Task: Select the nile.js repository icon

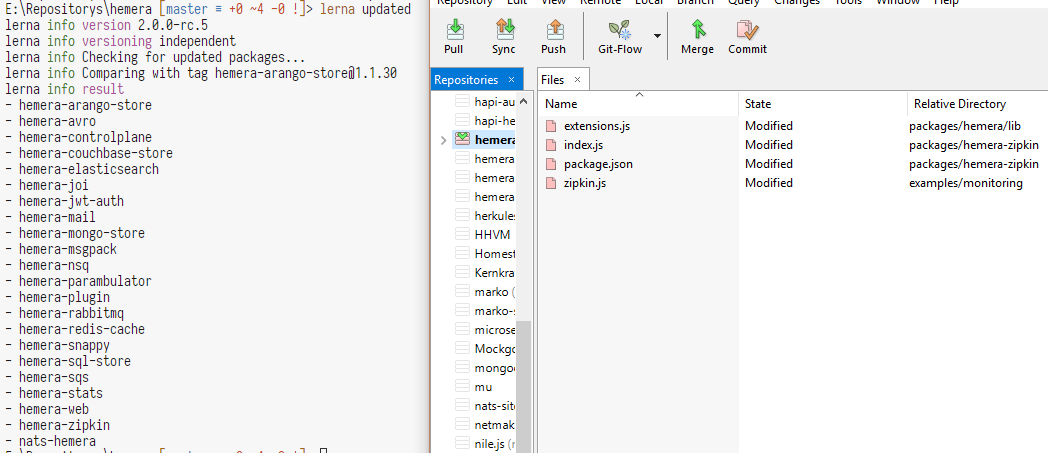Action: click(463, 442)
